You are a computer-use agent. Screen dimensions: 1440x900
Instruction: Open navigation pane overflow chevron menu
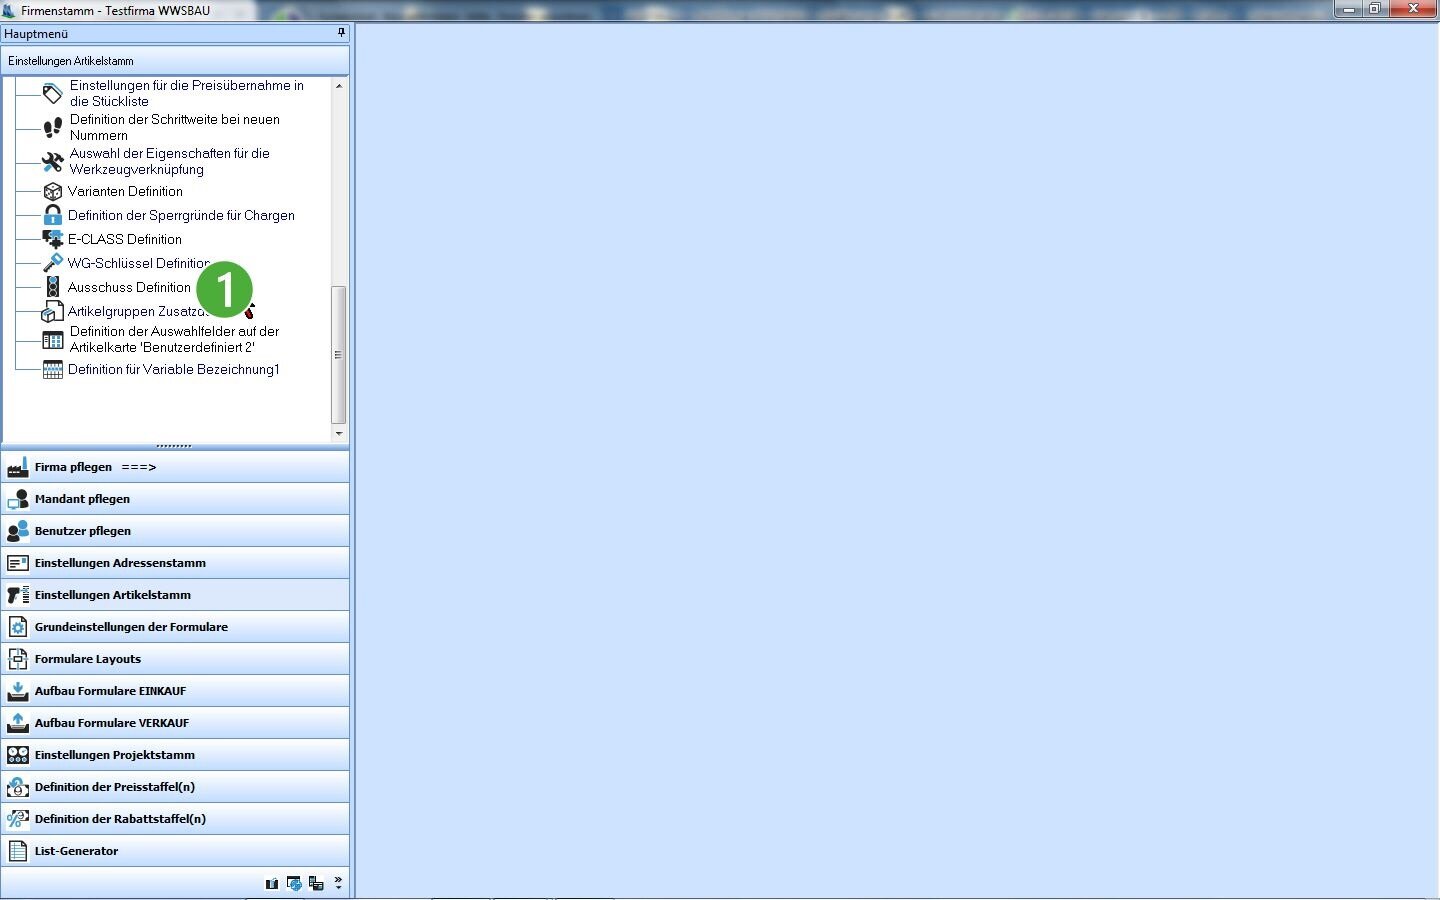tap(338, 884)
